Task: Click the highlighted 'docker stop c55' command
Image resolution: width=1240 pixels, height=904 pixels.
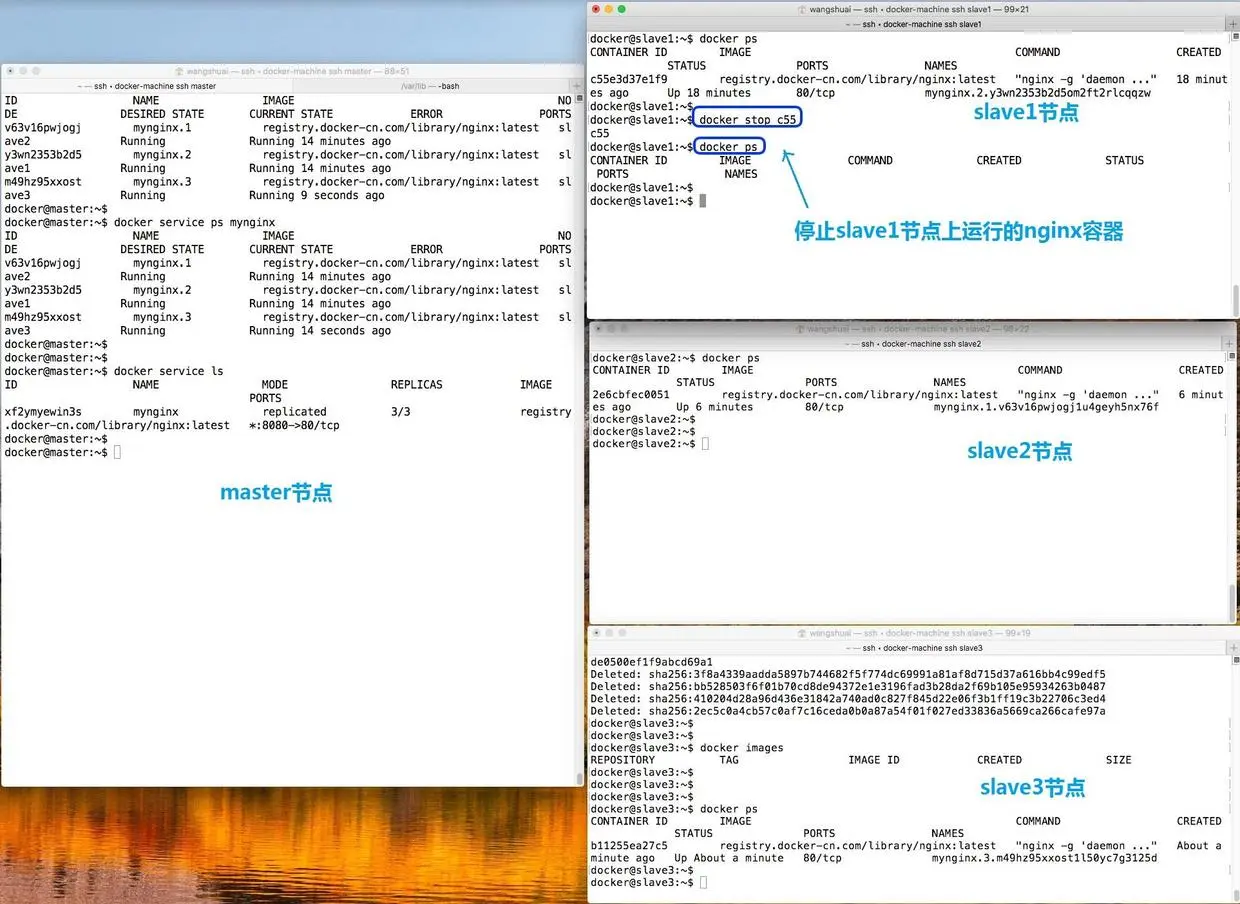Action: [x=748, y=119]
